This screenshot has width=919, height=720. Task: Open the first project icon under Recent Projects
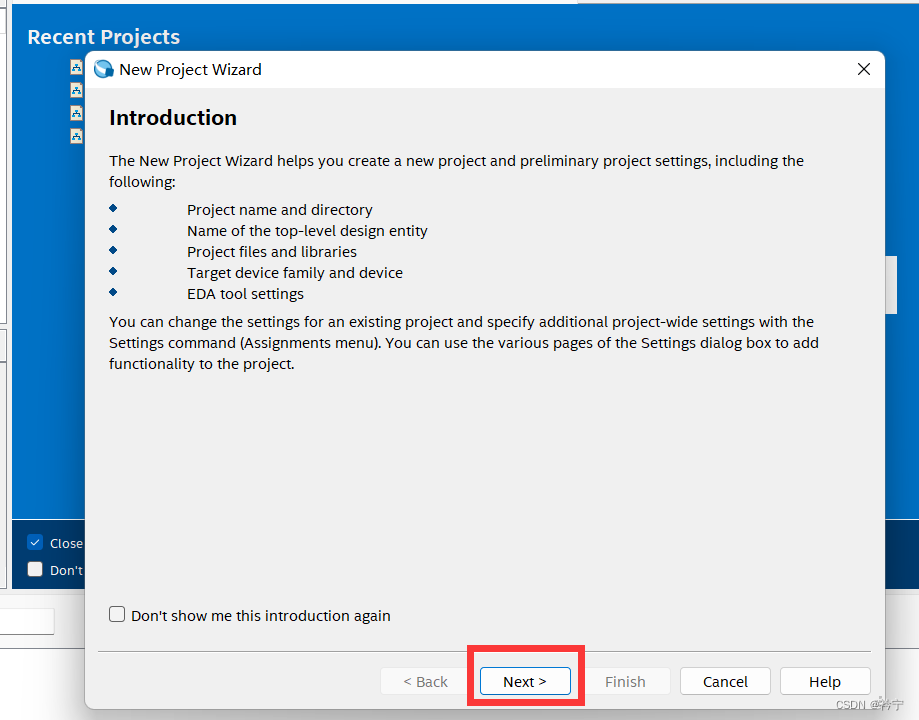76,67
